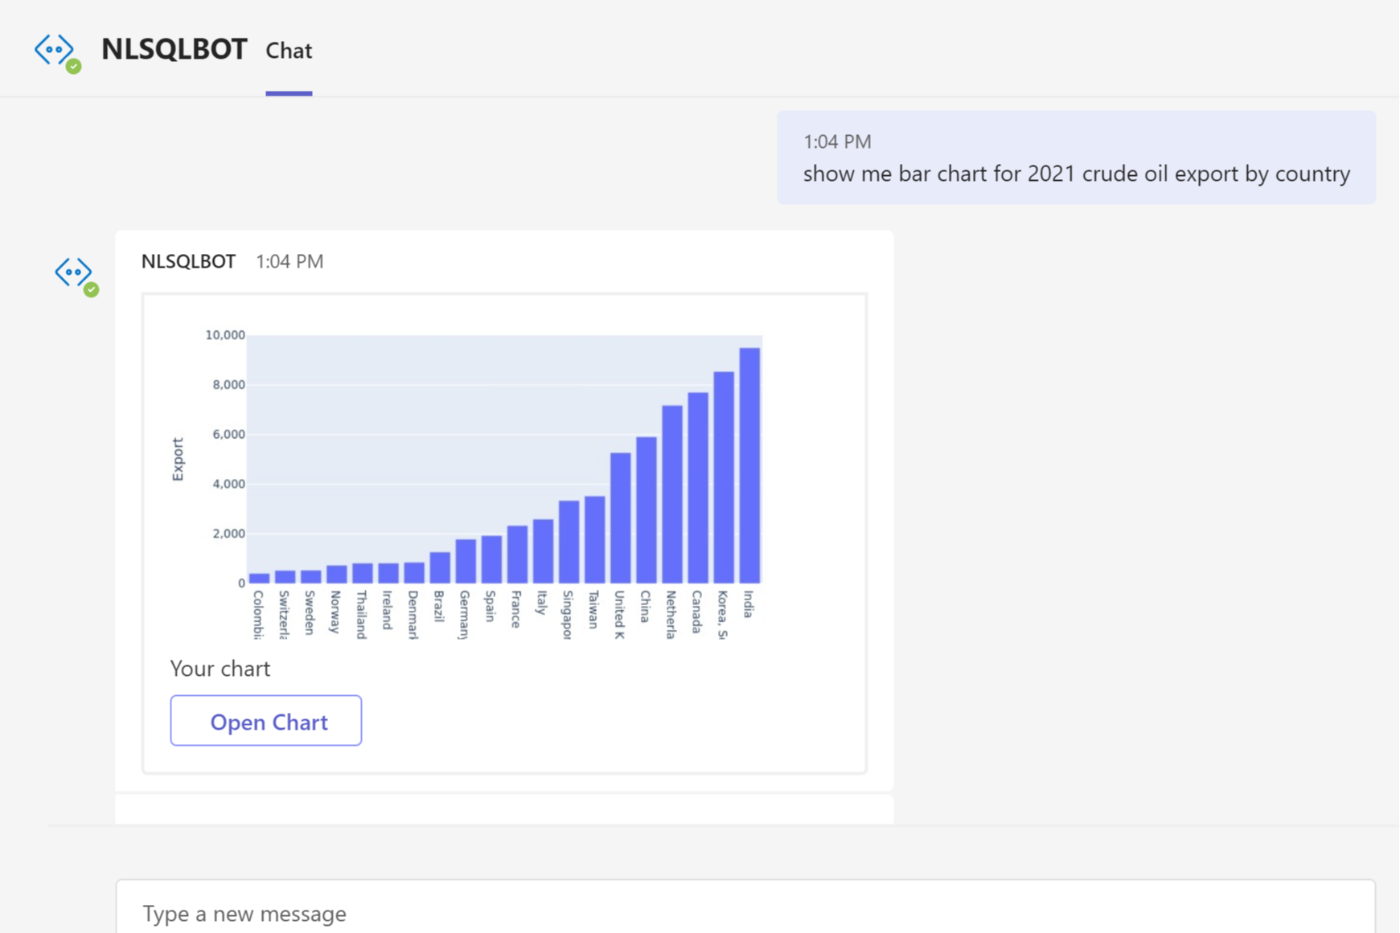Switch to the Chat tab
Viewport: 1400px width, 933px height.
[x=289, y=51]
